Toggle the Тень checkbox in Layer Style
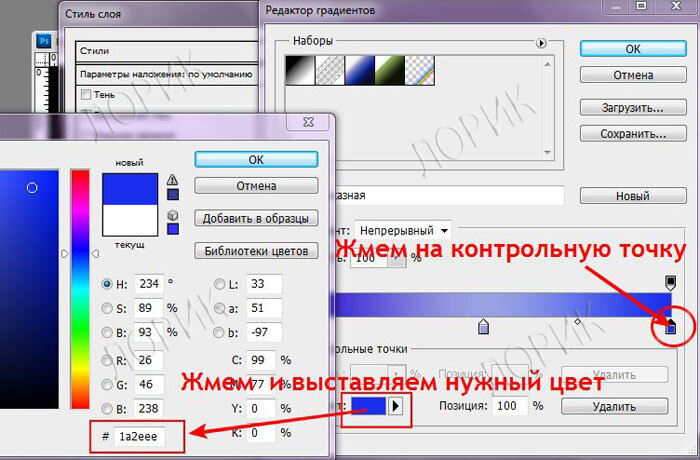This screenshot has height=460, width=700. point(86,94)
